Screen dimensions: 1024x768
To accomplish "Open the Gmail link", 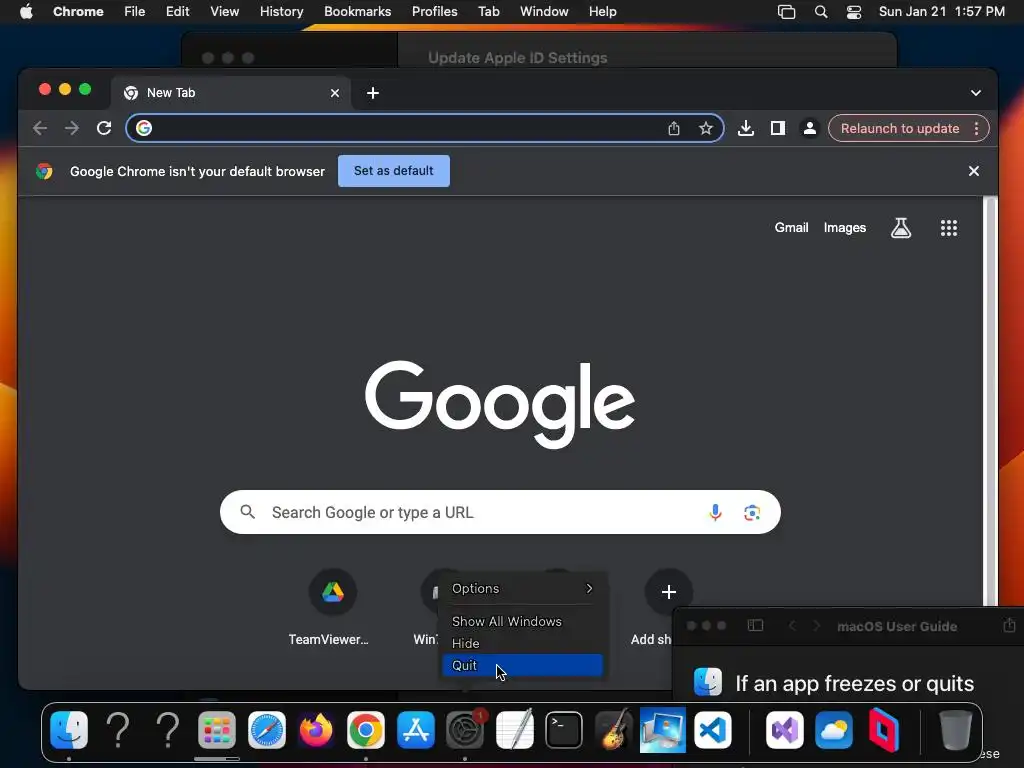I will 792,228.
